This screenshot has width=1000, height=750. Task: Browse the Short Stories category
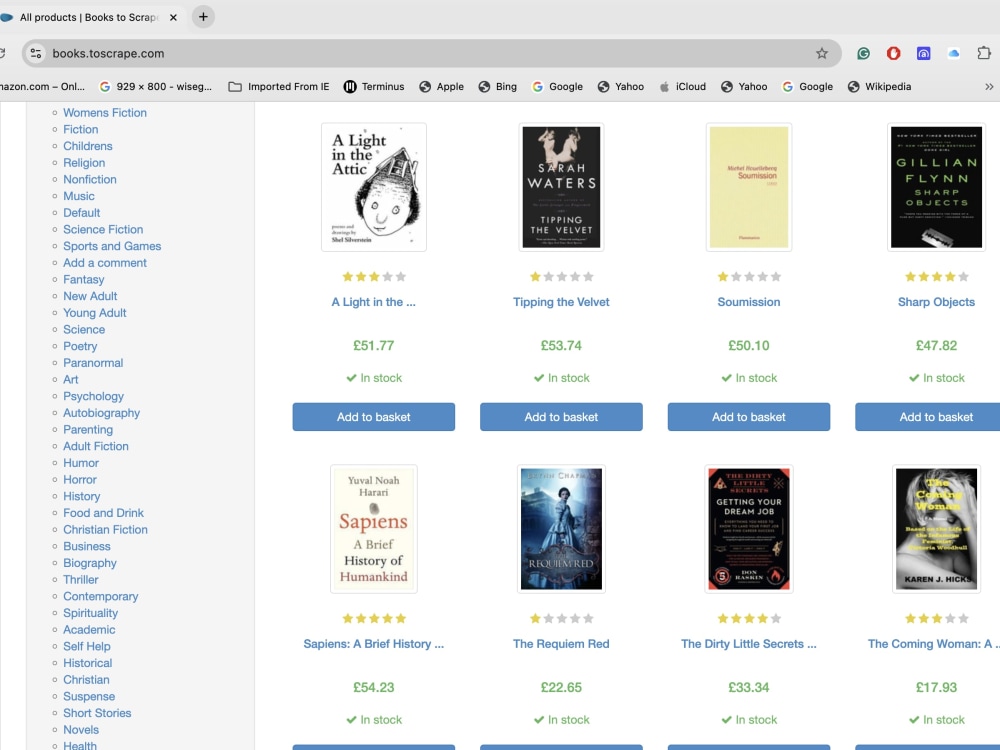tap(97, 713)
